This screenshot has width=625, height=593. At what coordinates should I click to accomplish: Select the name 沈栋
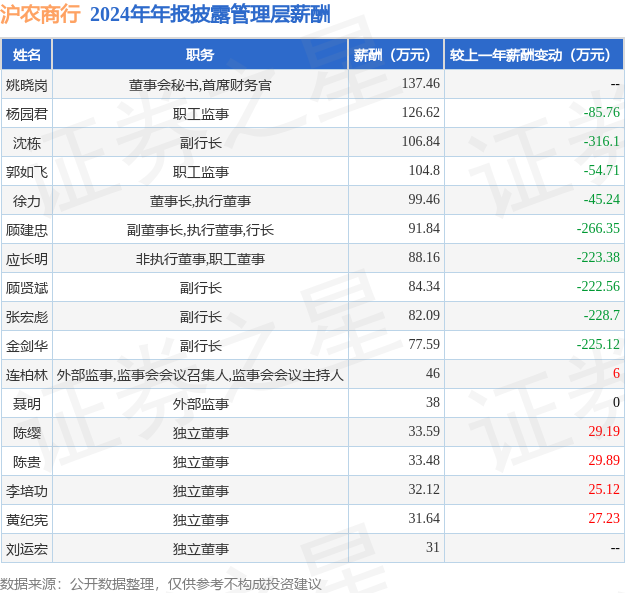[27, 143]
